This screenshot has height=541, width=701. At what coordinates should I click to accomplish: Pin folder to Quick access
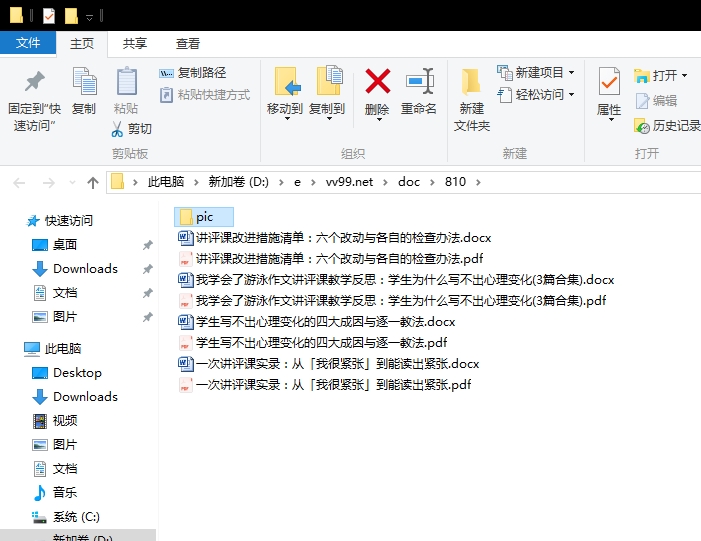[34, 100]
